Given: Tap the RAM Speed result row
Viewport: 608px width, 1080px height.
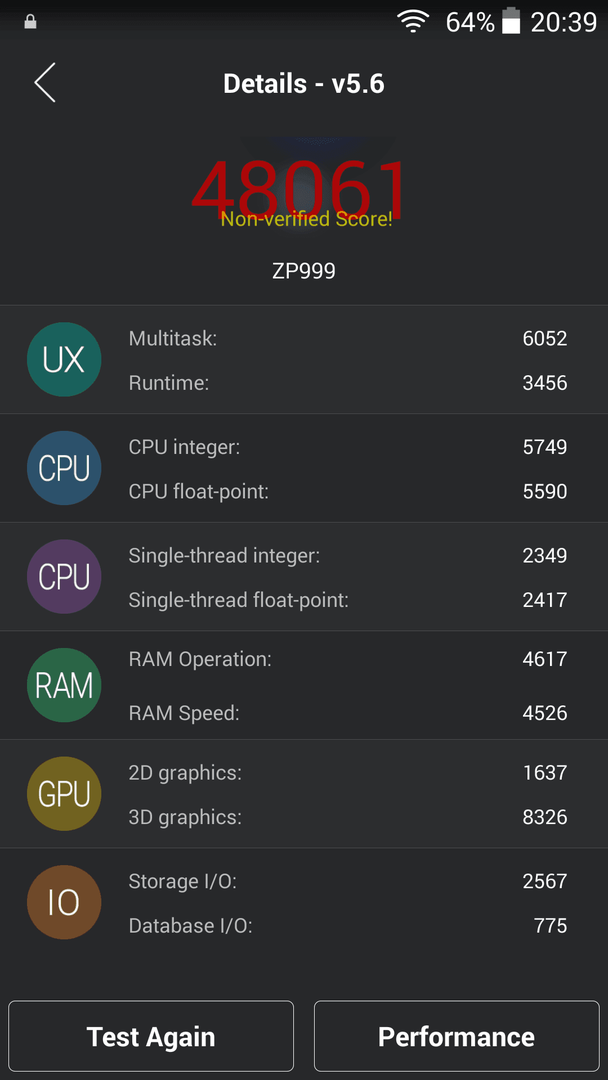Looking at the screenshot, I should pyautogui.click(x=348, y=713).
